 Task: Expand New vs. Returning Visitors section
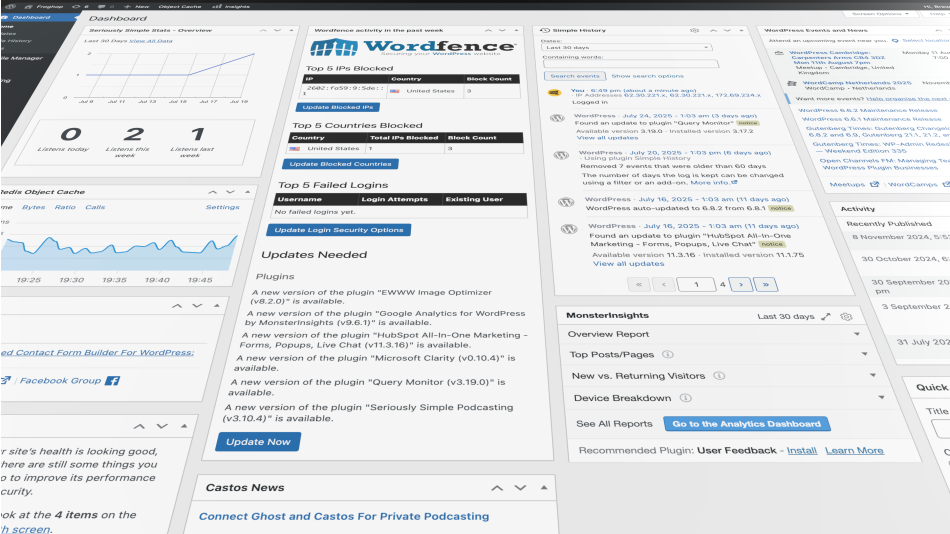click(x=872, y=377)
